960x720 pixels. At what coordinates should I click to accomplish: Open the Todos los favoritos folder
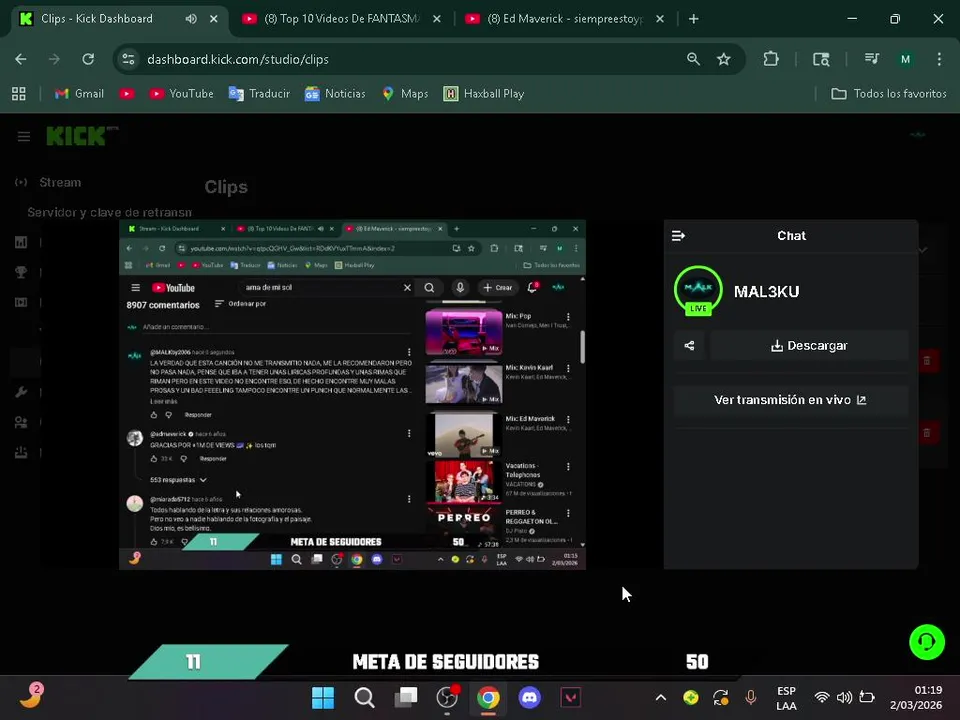[889, 94]
